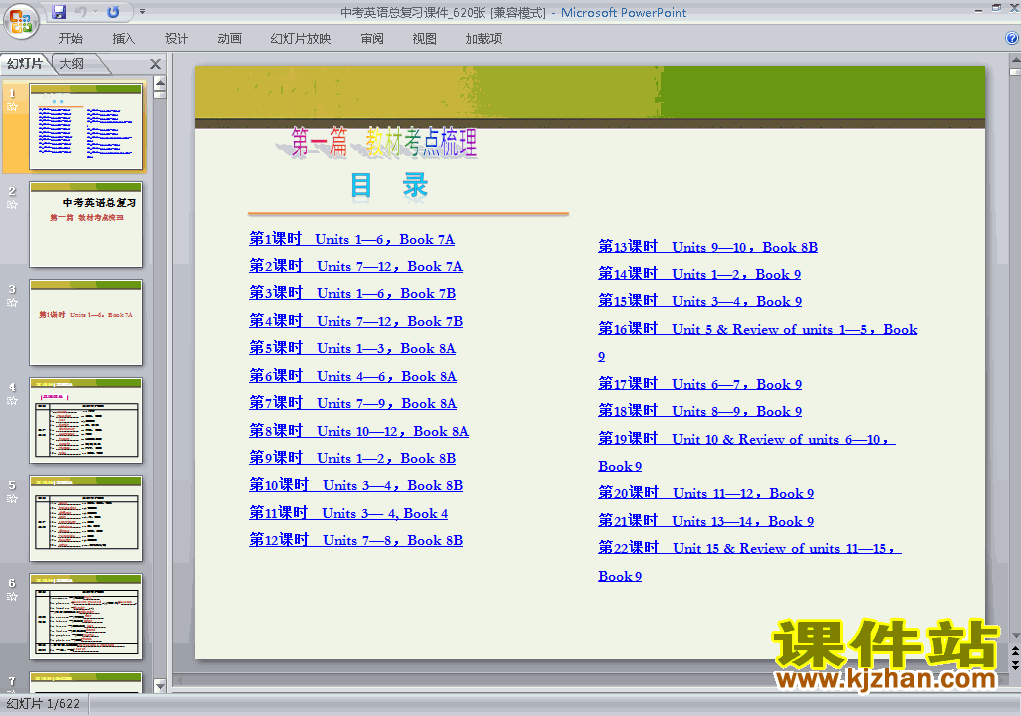Follow link 第2课时 Units 7—12, Book 7A
Viewport: 1021px width, 716px height.
pyautogui.click(x=356, y=266)
